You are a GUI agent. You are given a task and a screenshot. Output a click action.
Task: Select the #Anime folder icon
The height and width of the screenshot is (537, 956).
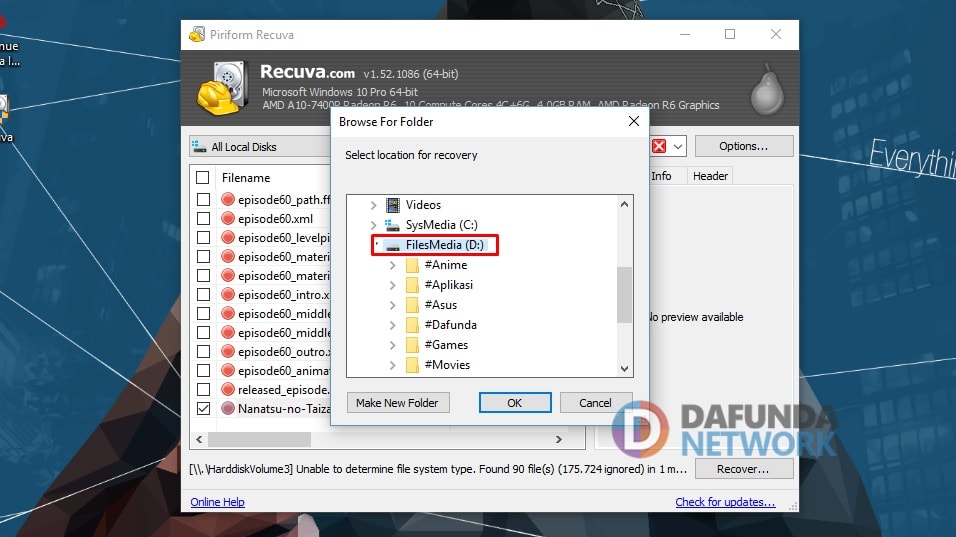(x=412, y=265)
